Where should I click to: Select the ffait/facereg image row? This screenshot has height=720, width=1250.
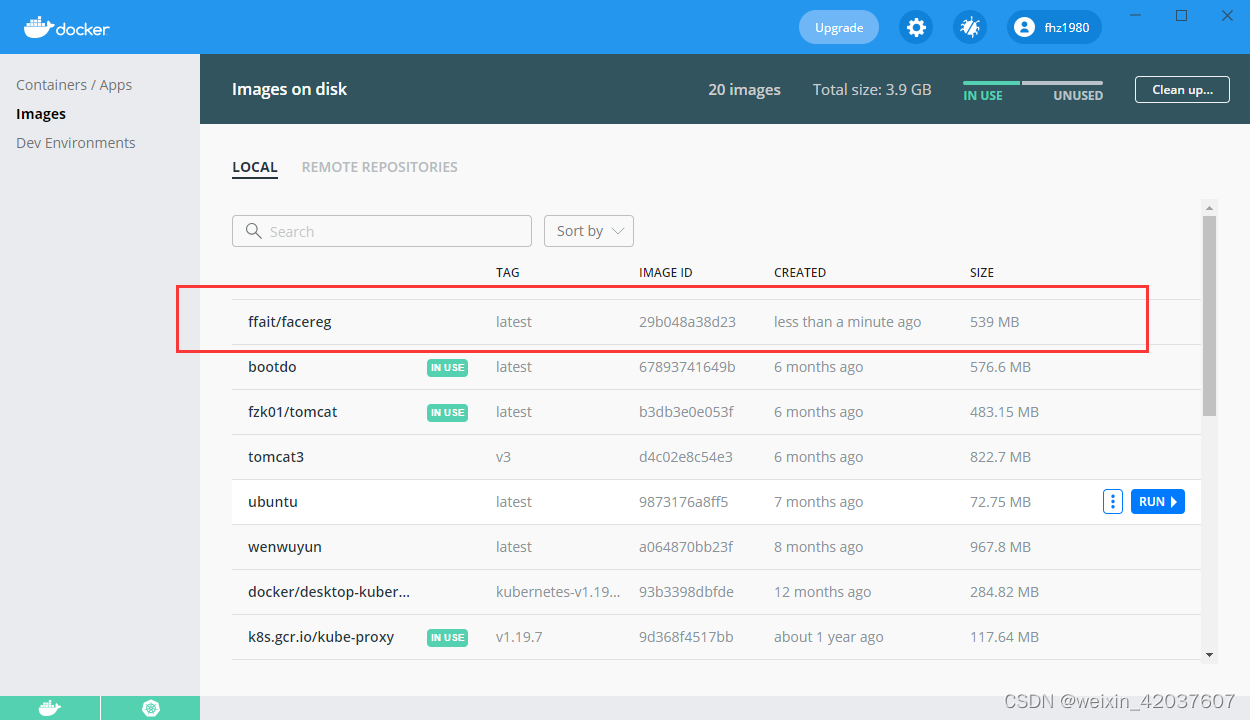(x=716, y=322)
